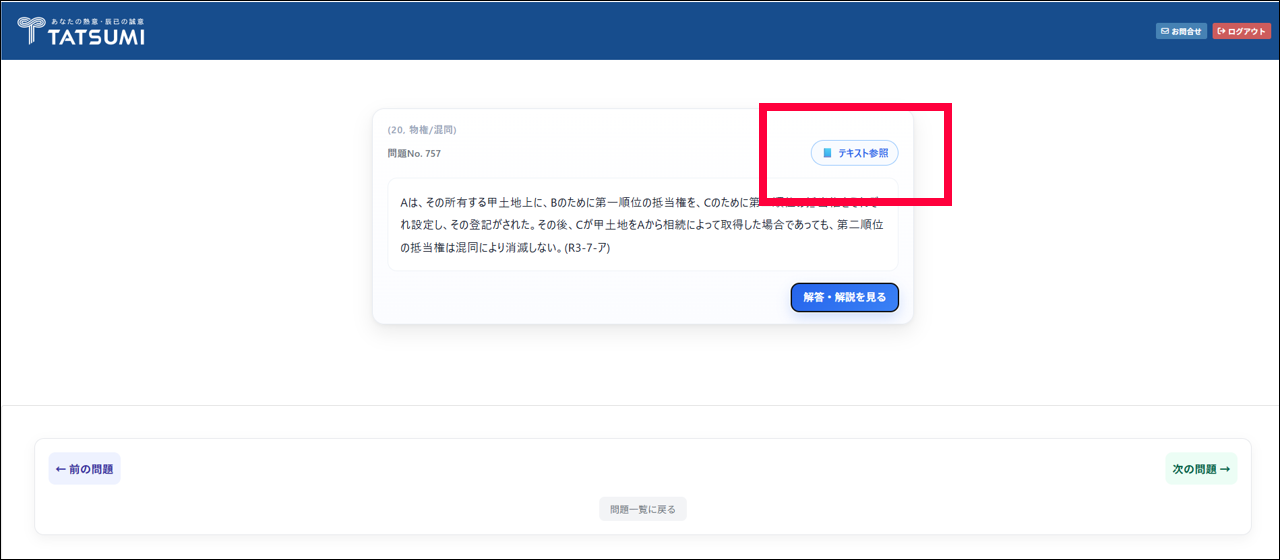Click the TATSUMI logo emblem
The height and width of the screenshot is (560, 1280).
31,30
